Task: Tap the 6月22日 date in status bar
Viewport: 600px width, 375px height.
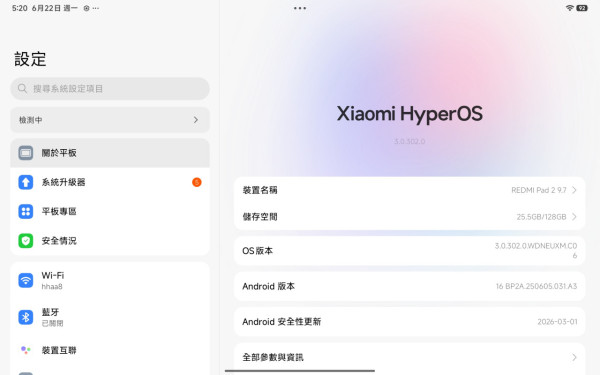Action: click(x=46, y=8)
